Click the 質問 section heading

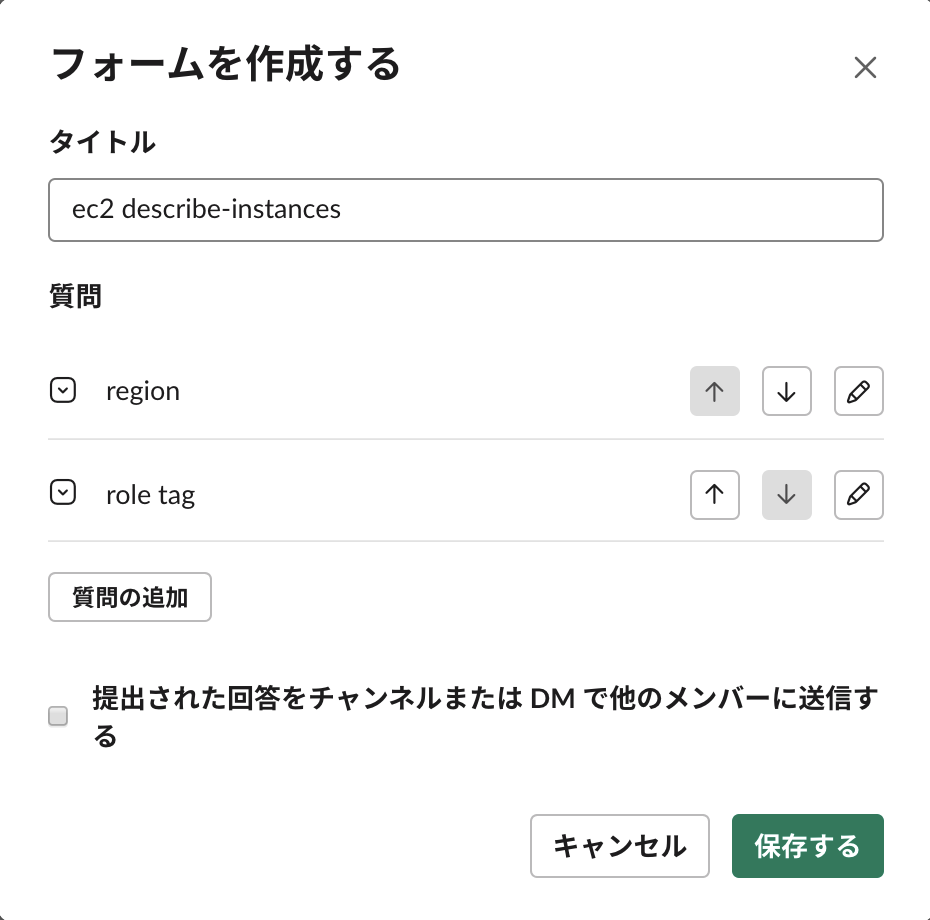click(x=75, y=295)
